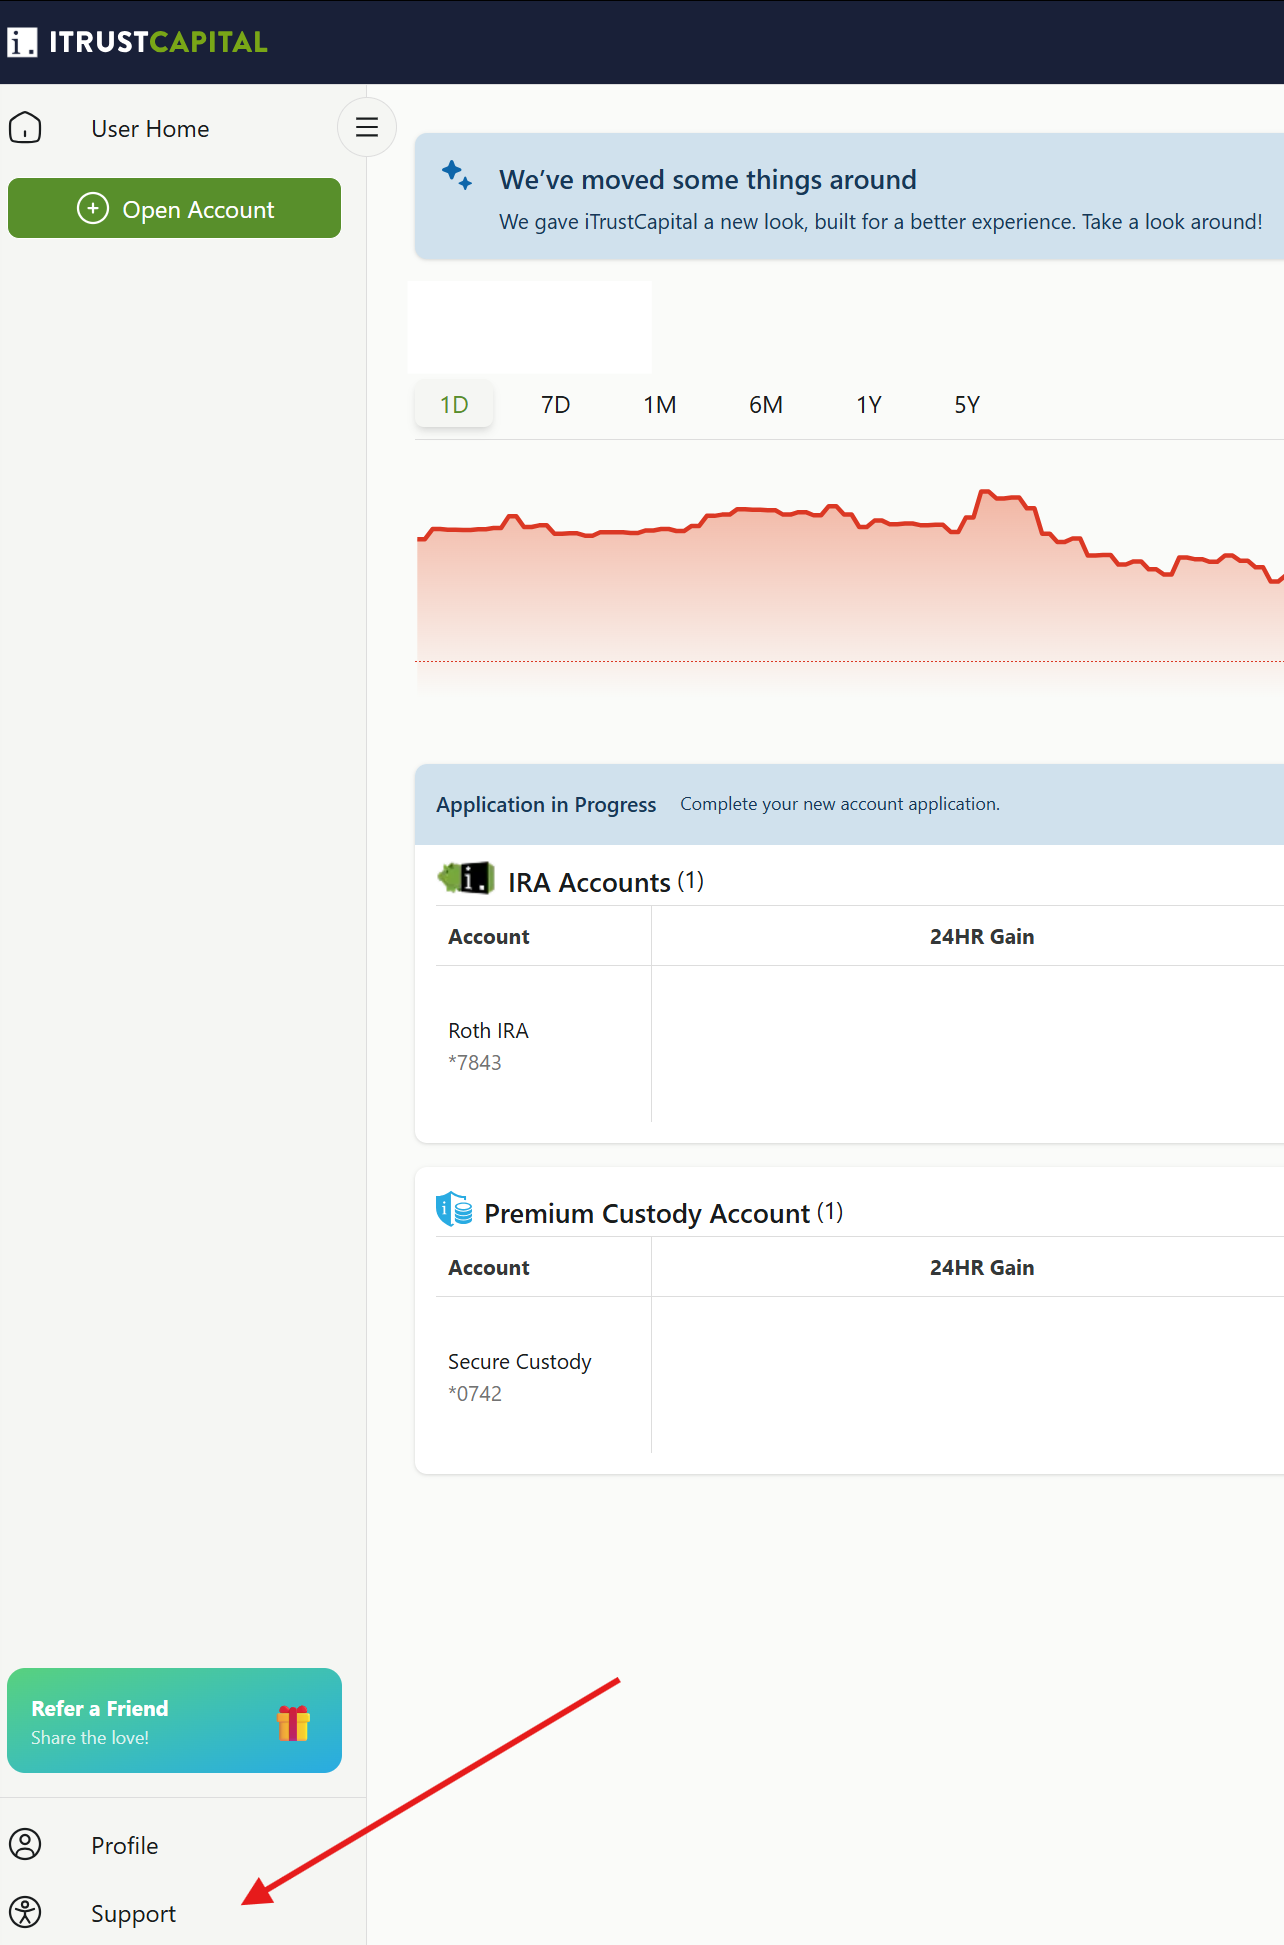Click the 24HR Gain header under Premium Custody
Image resolution: width=1284 pixels, height=1945 pixels.
click(x=982, y=1268)
